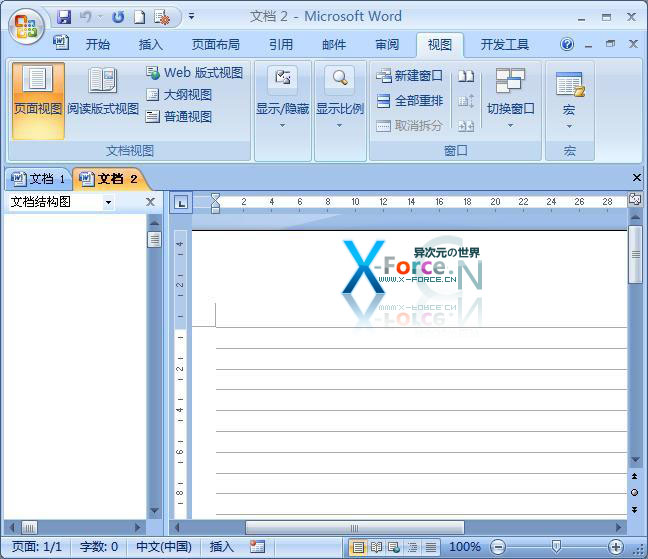Select web layout status bar icon
The height and width of the screenshot is (559, 648).
click(x=394, y=547)
